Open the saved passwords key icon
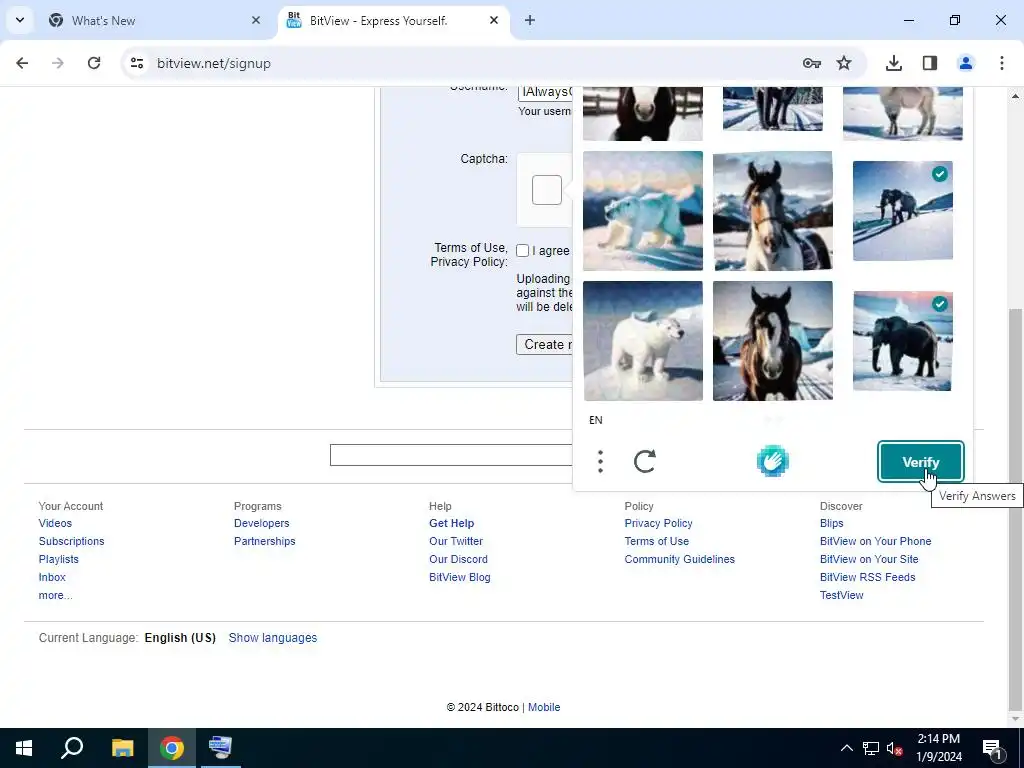Screen dimensions: 1024x768 [812, 63]
